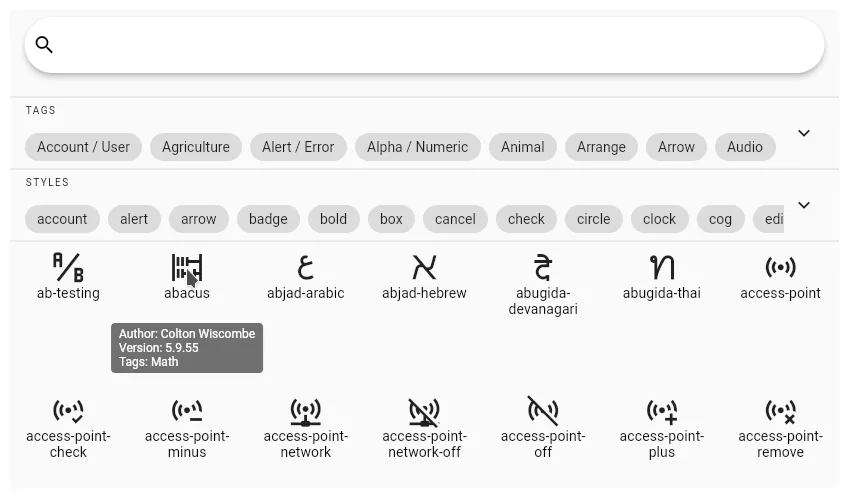Toggle the Agriculture tag filter
849x499 pixels.
point(196,147)
